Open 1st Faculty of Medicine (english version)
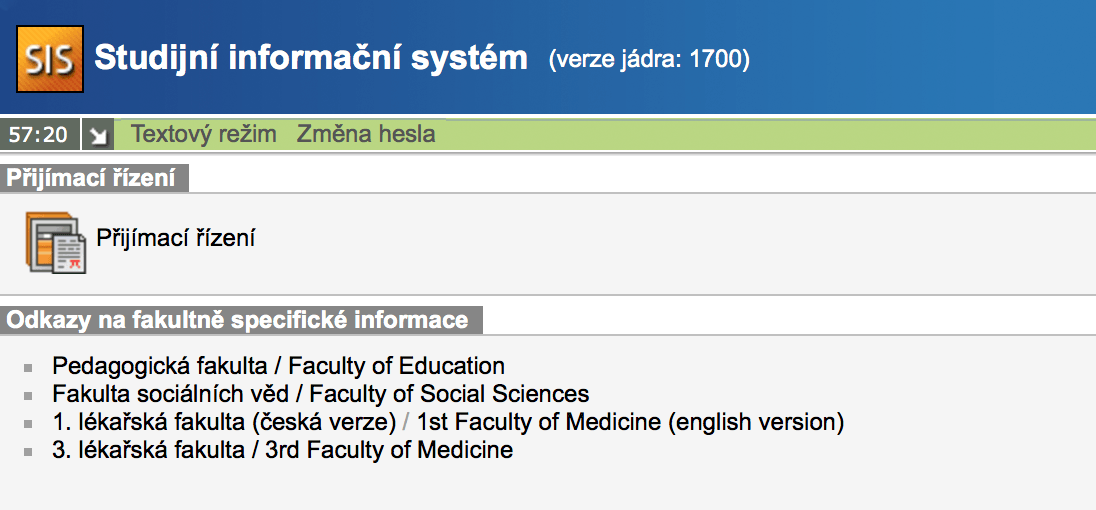 [x=630, y=422]
